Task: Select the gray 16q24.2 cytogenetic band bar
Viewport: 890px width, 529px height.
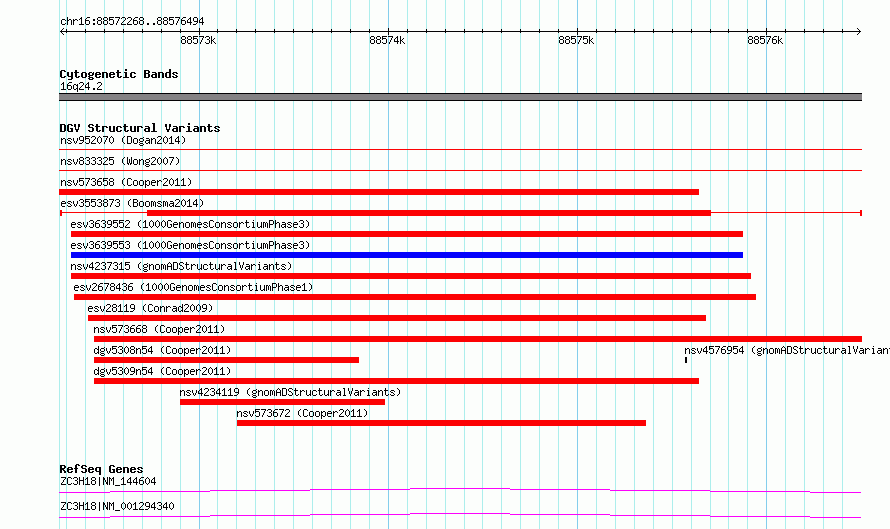Action: [460, 97]
